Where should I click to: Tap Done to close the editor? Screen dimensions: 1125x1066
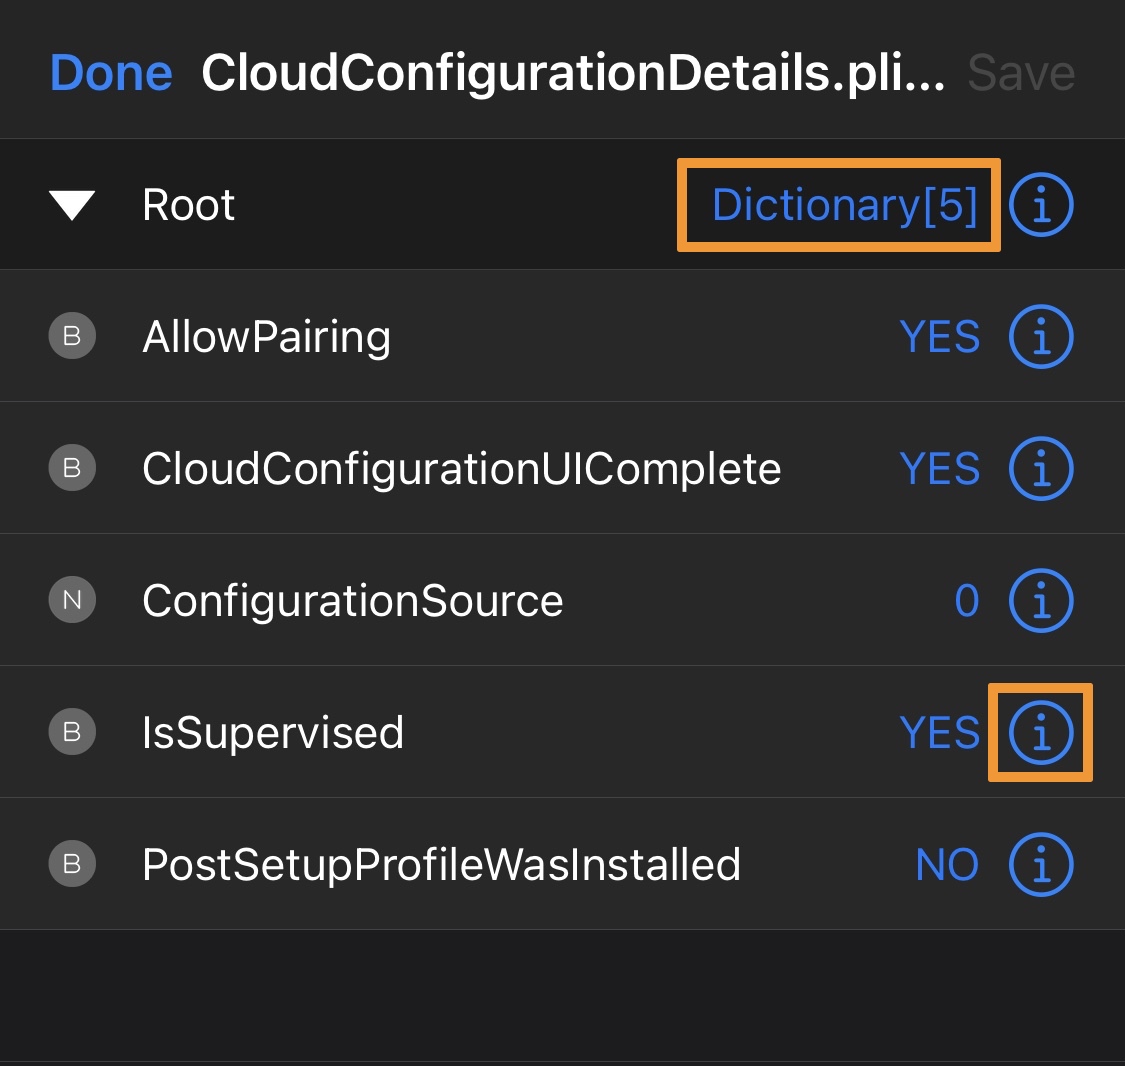(x=111, y=73)
